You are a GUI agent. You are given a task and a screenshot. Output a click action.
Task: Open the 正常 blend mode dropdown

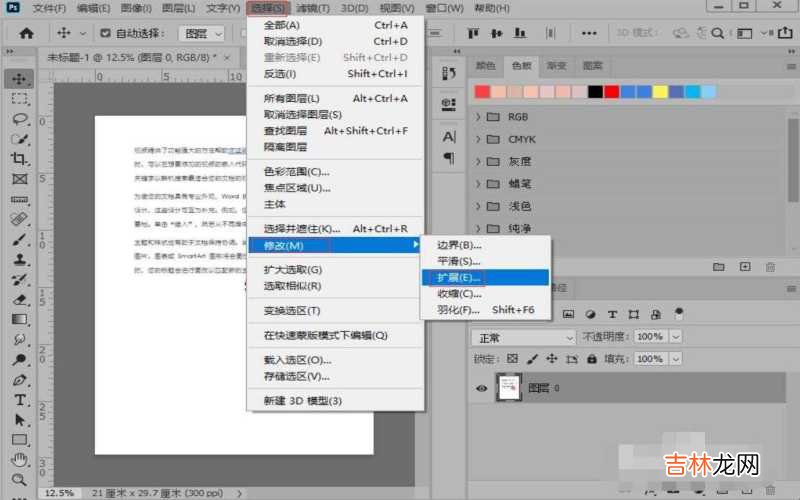tap(523, 338)
